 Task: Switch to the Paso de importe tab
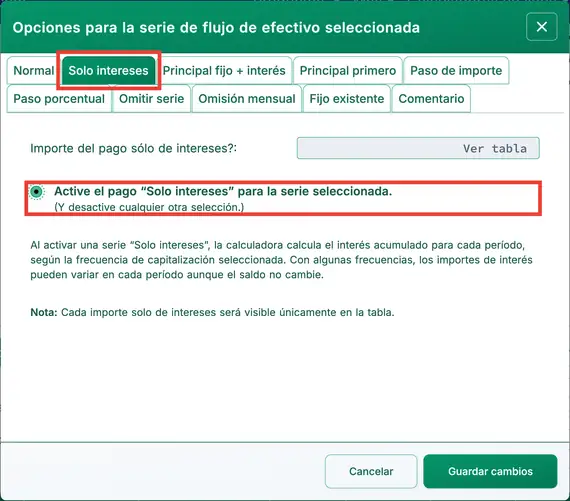[x=456, y=71]
